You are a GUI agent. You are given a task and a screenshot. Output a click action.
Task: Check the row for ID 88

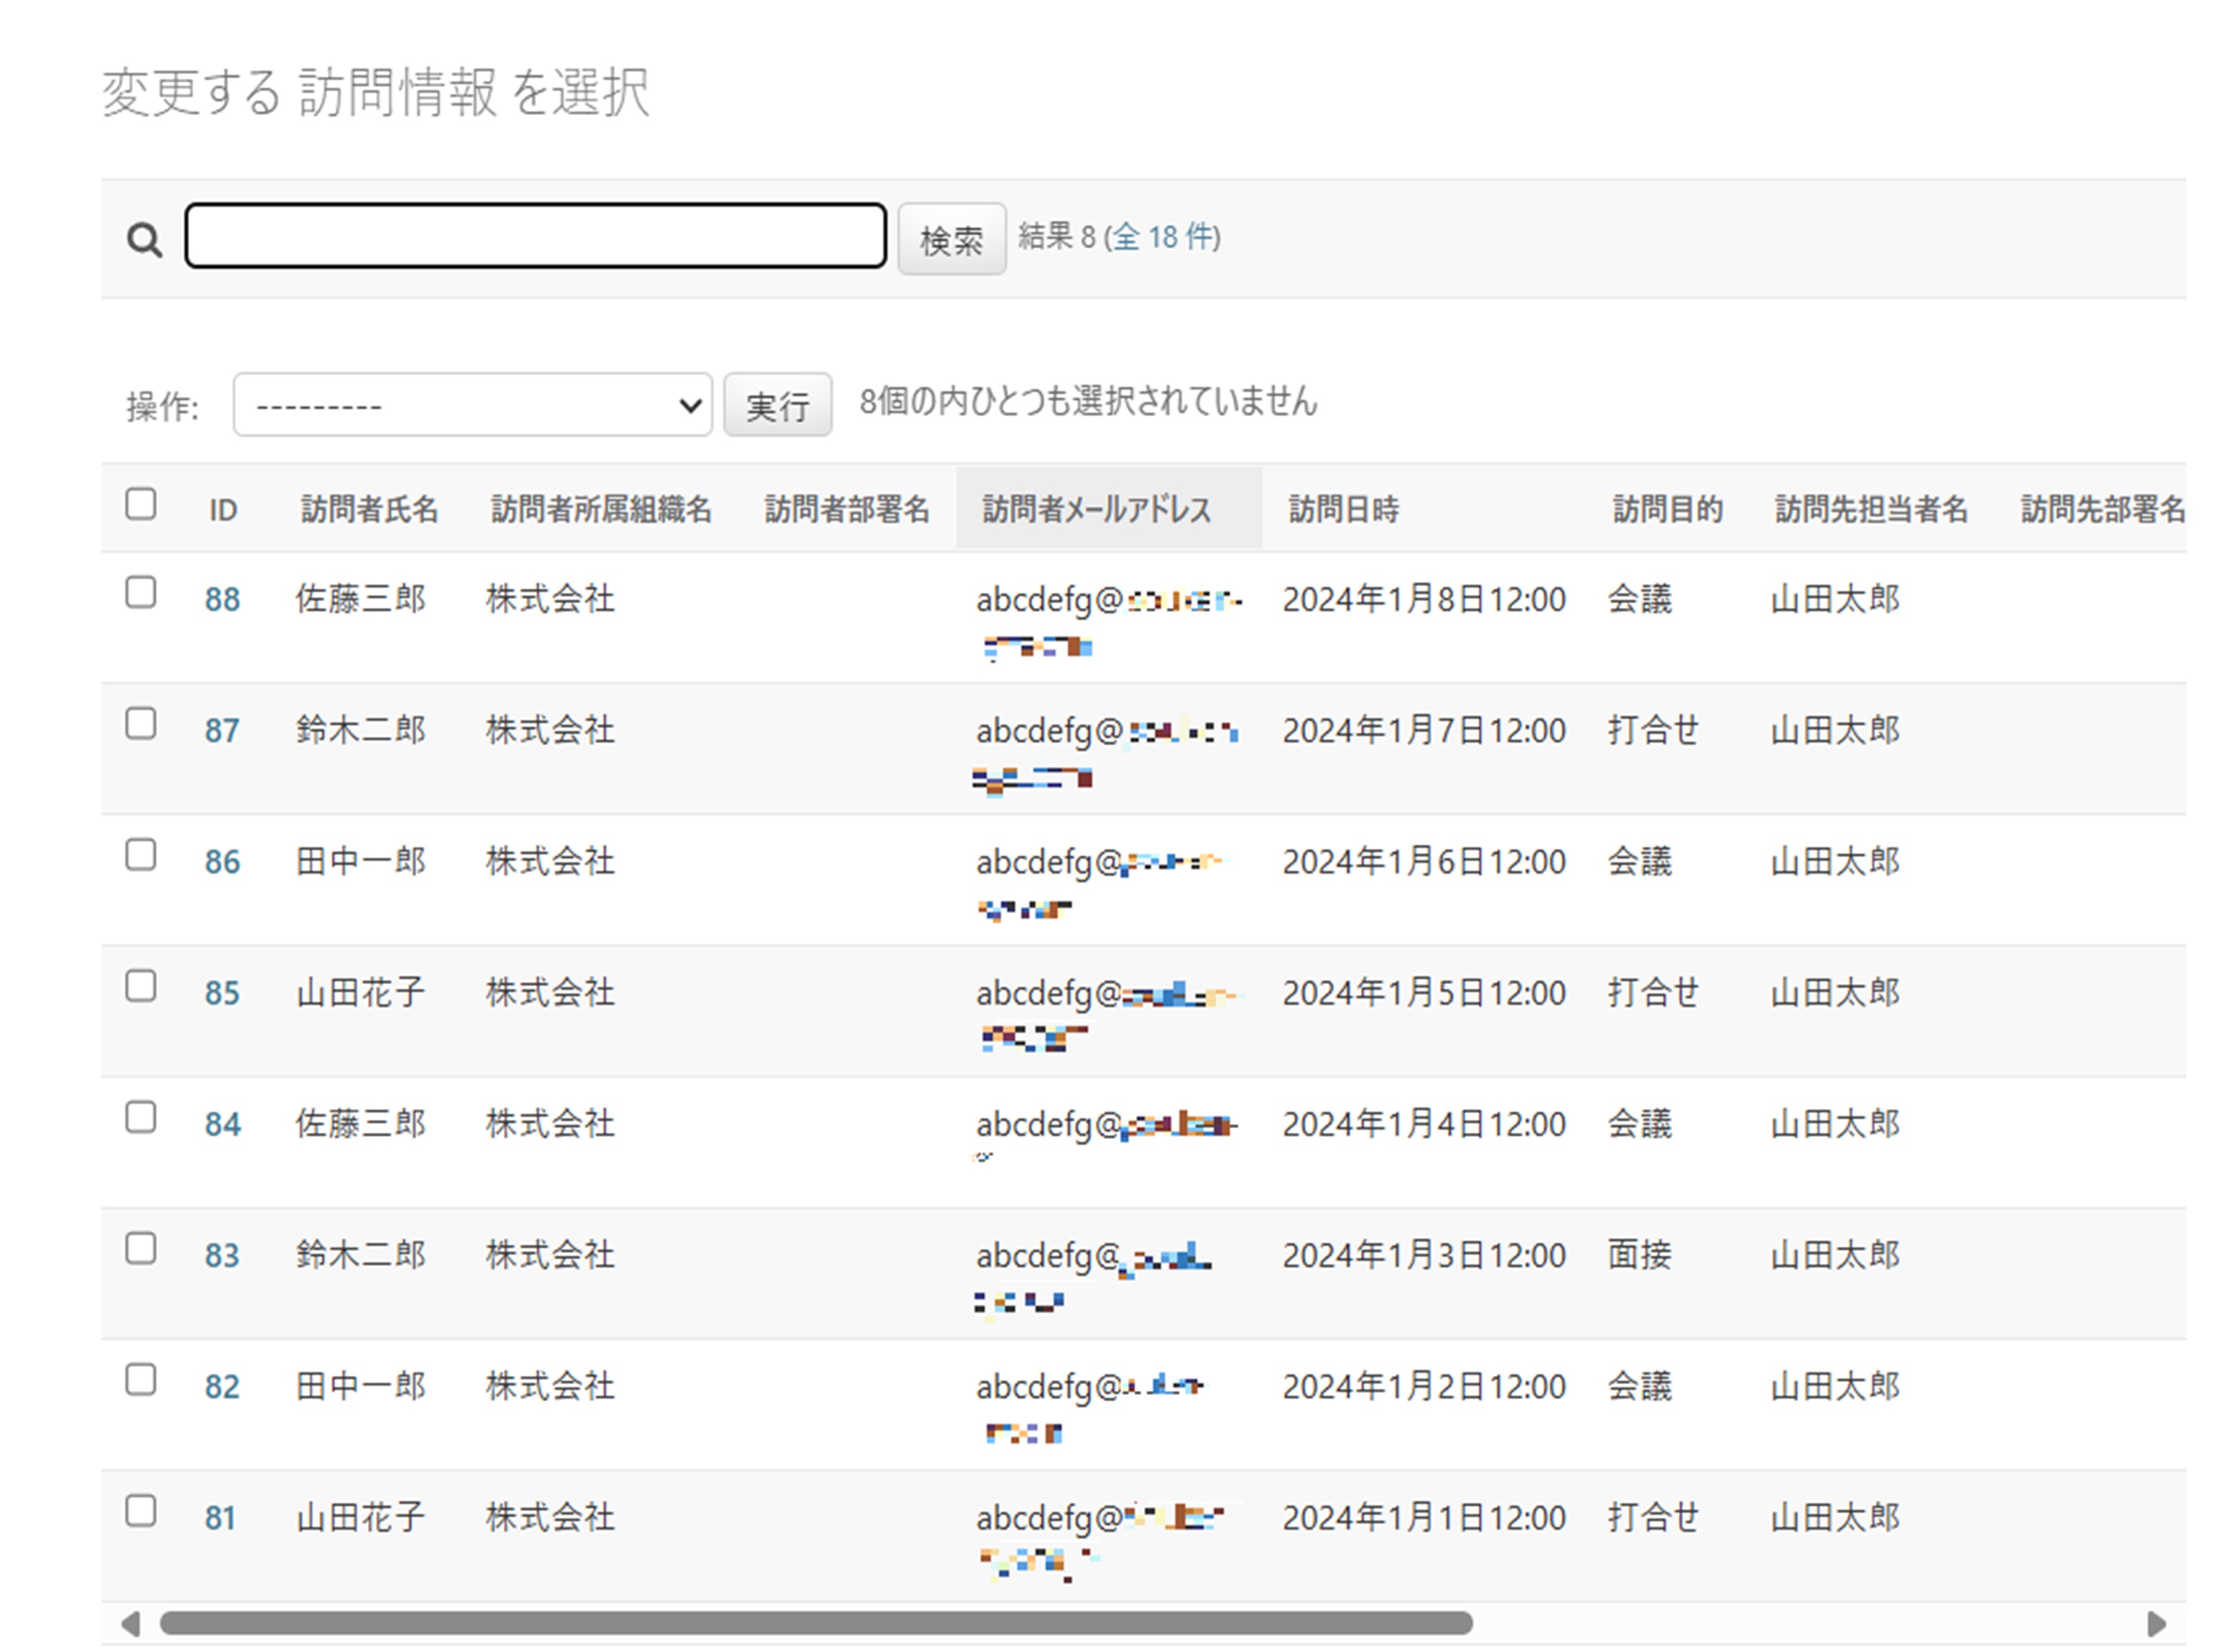[141, 592]
